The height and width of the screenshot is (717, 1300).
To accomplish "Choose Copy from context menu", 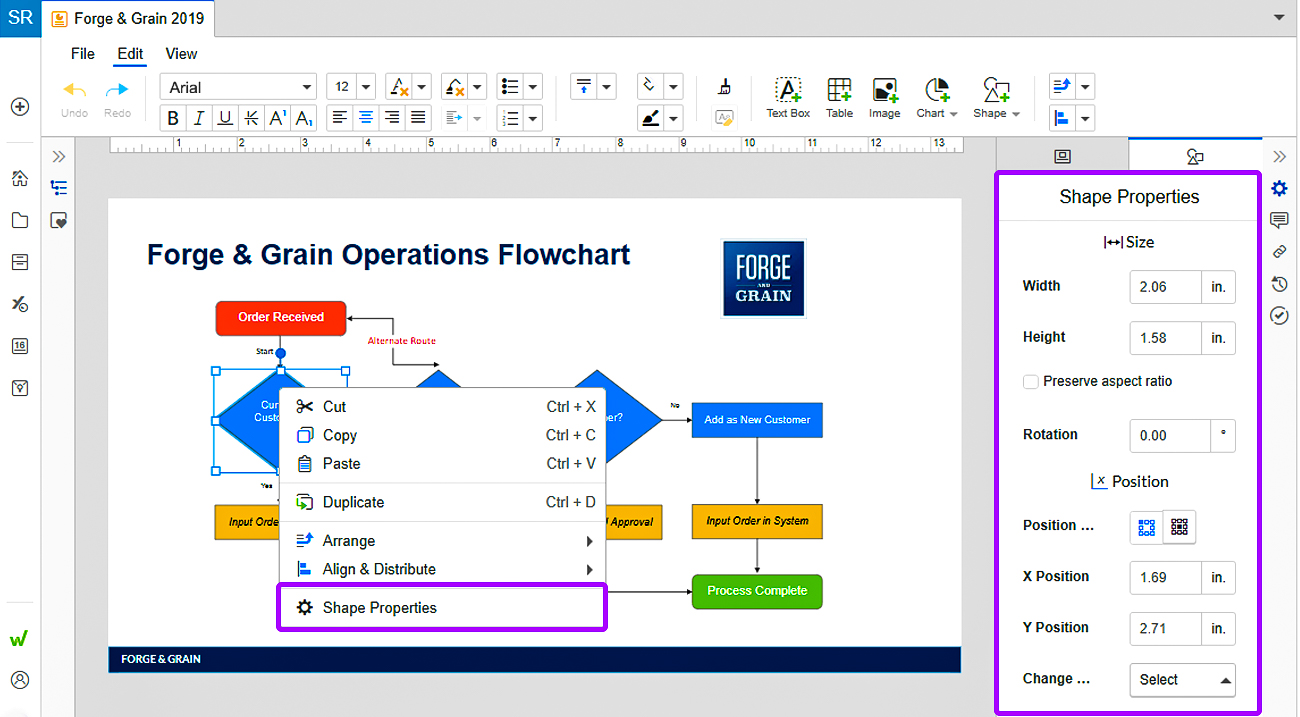I will point(442,436).
